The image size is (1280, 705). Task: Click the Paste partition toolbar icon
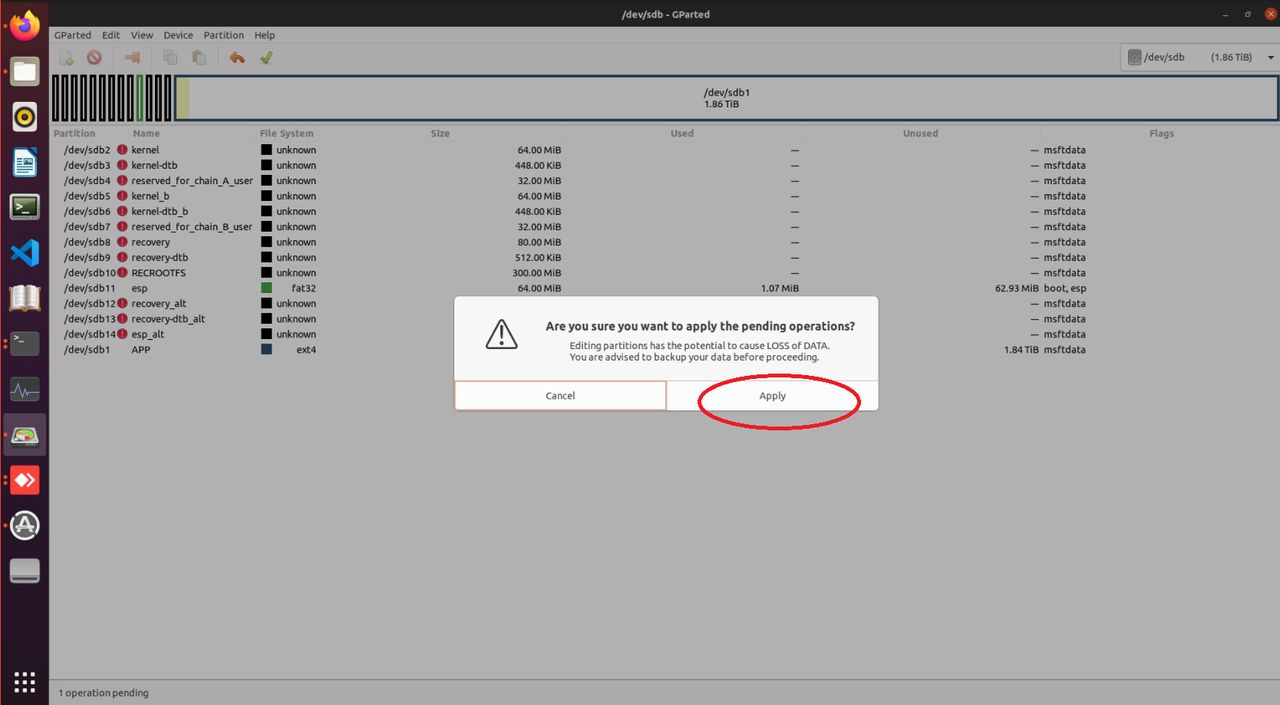pyautogui.click(x=198, y=58)
